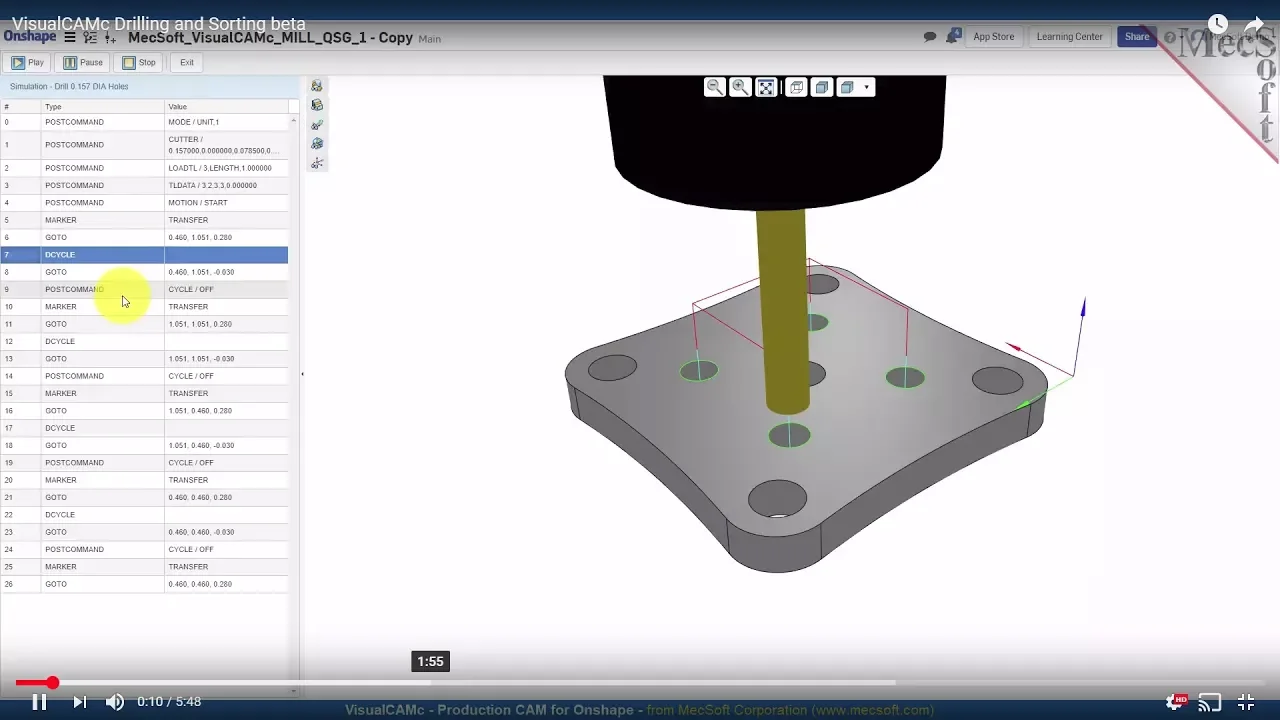Select row 8, GOTO 0.460, 1.051, -0.030

144,272
